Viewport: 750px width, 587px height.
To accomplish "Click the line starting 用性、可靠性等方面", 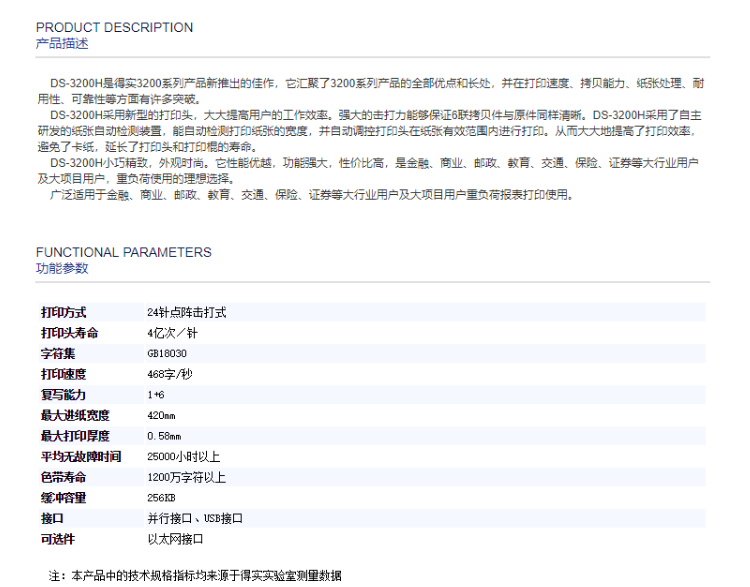I will (x=121, y=99).
